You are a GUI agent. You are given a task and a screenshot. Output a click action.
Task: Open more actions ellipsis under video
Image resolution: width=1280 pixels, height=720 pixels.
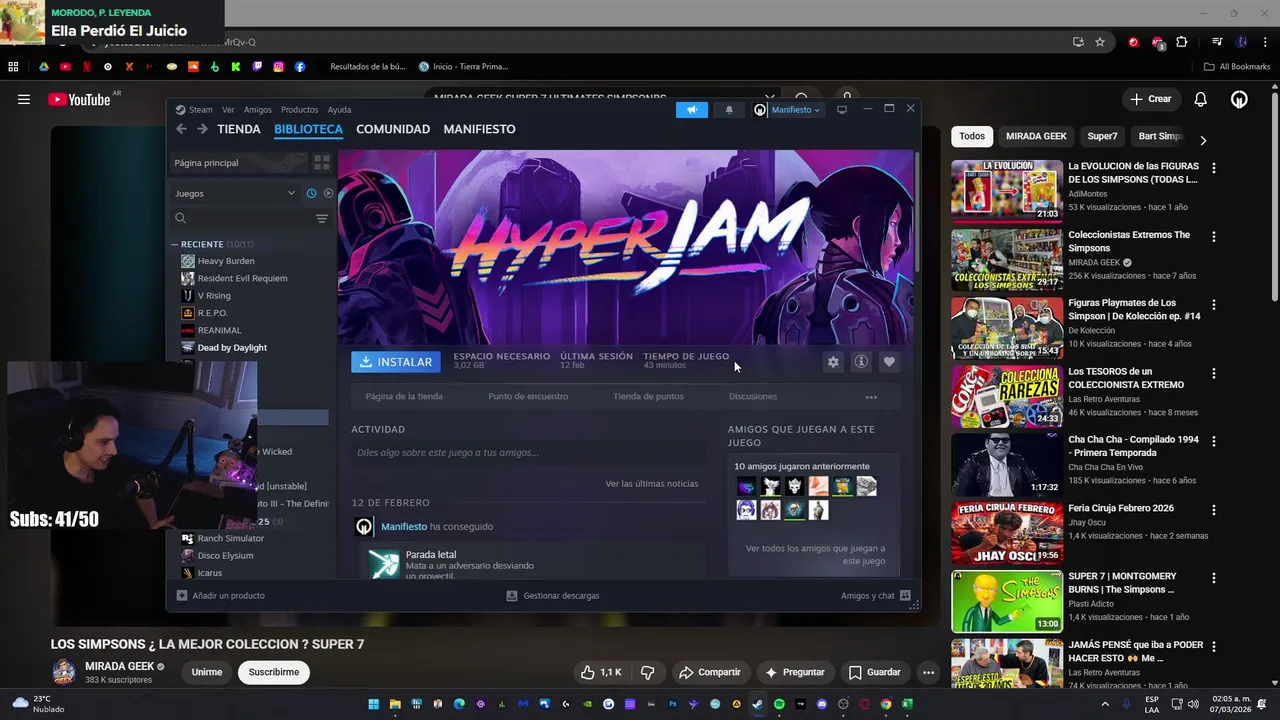[x=928, y=673]
